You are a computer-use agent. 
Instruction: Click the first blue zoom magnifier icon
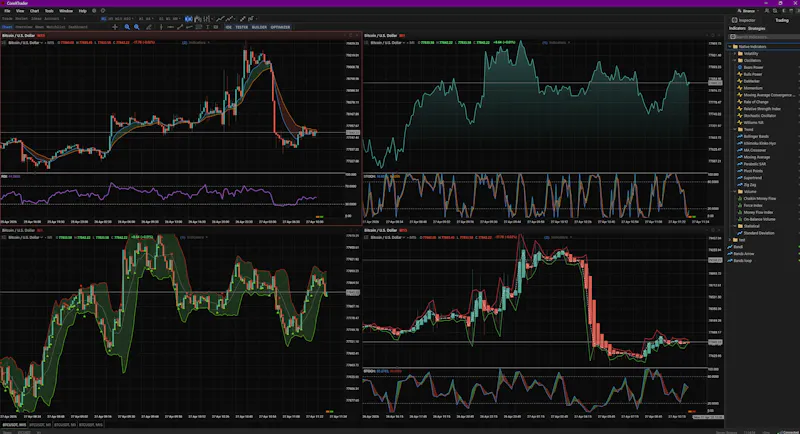tap(127, 27)
